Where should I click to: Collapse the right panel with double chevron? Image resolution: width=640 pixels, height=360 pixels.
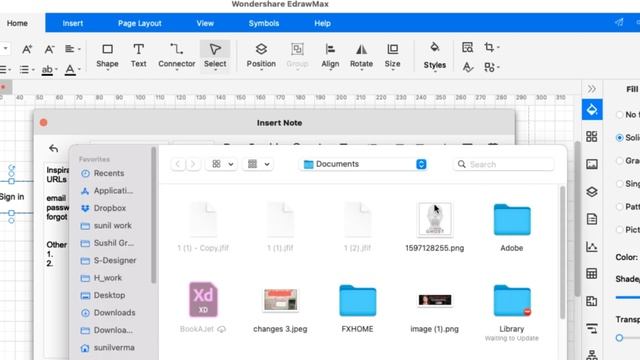coord(592,89)
